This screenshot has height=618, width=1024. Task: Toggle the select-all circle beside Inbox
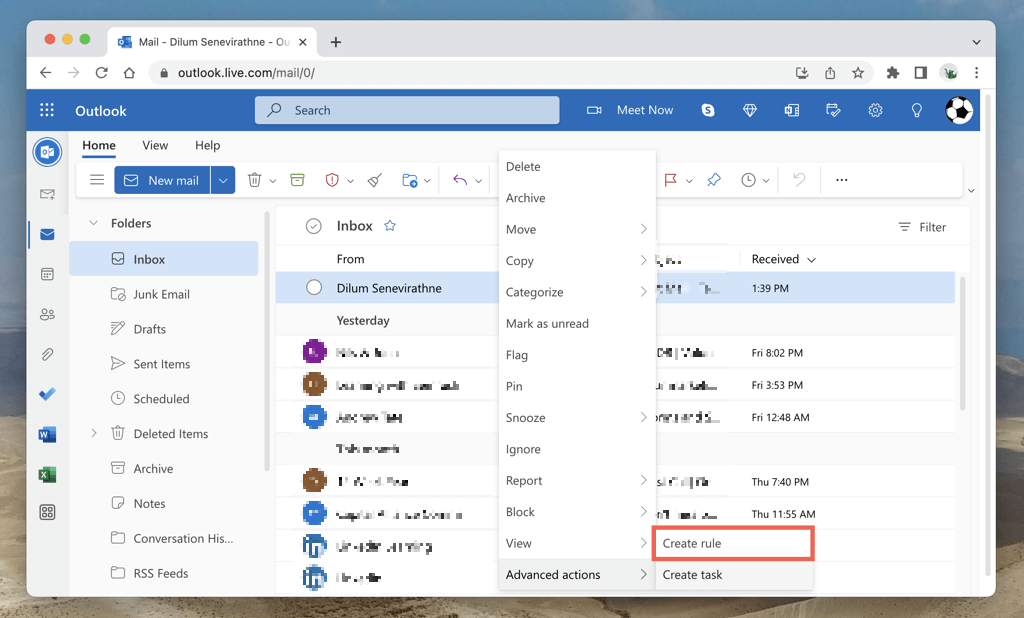point(314,227)
